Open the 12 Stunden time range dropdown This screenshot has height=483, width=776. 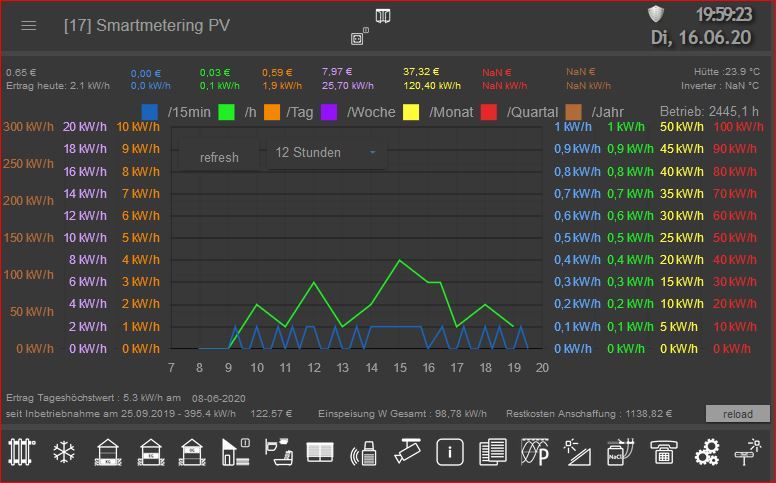[x=327, y=152]
